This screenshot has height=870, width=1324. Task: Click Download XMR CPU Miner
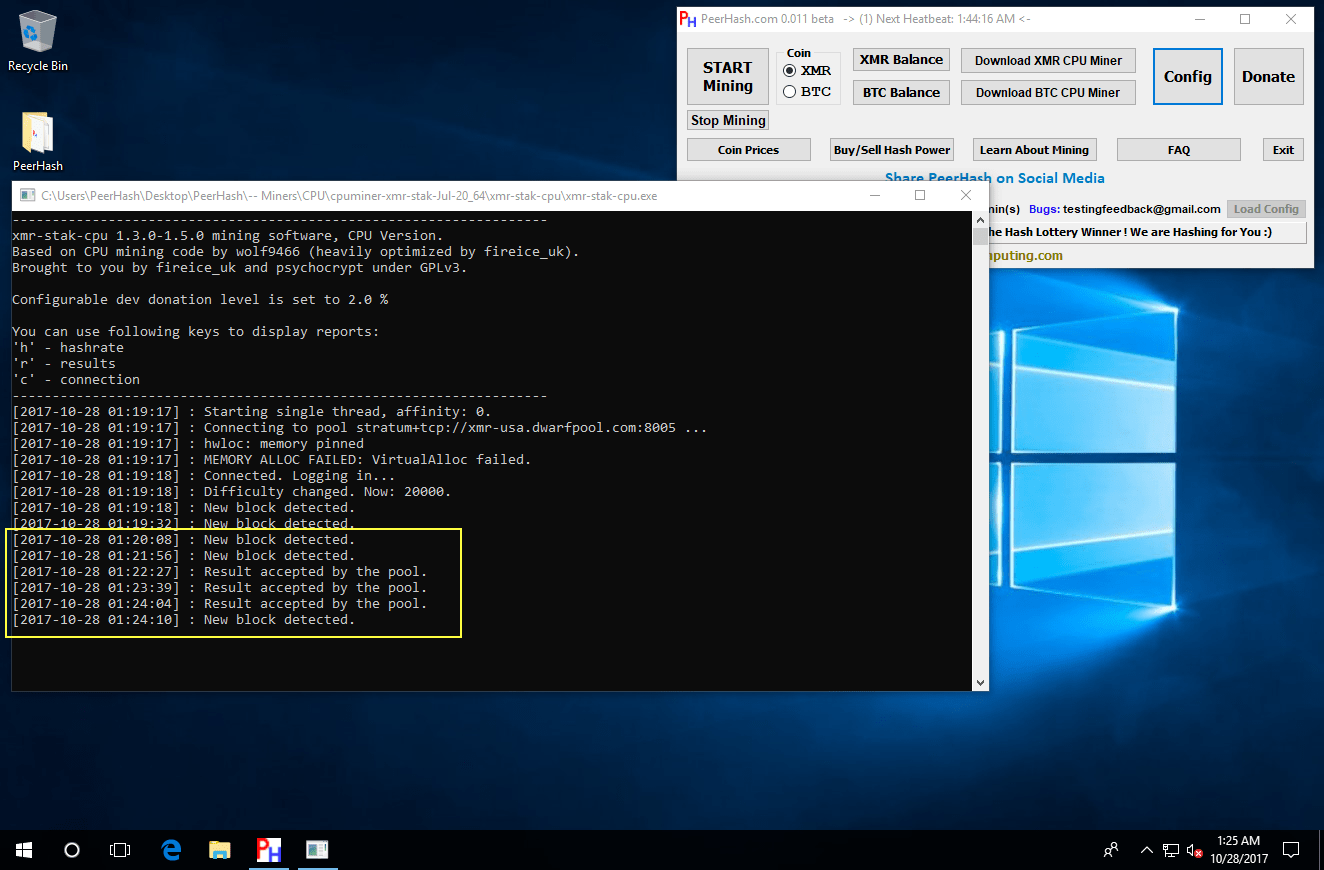(1048, 60)
